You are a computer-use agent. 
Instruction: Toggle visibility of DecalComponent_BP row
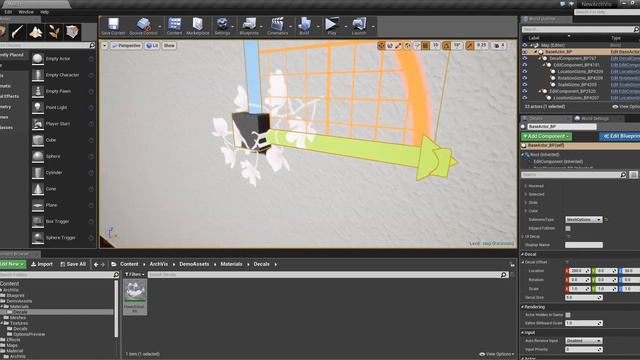(x=524, y=58)
